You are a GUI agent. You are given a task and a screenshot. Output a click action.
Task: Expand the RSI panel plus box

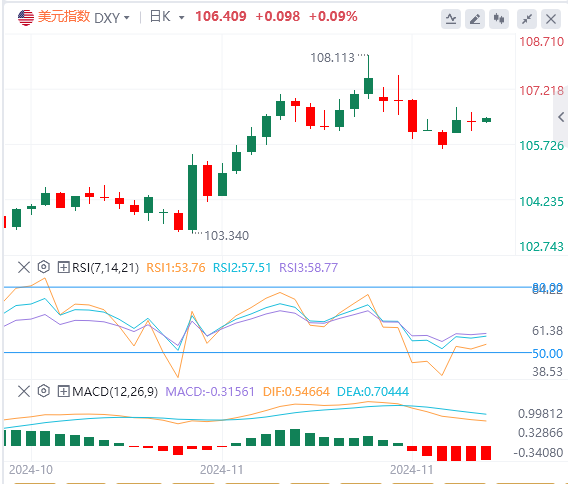click(x=63, y=267)
